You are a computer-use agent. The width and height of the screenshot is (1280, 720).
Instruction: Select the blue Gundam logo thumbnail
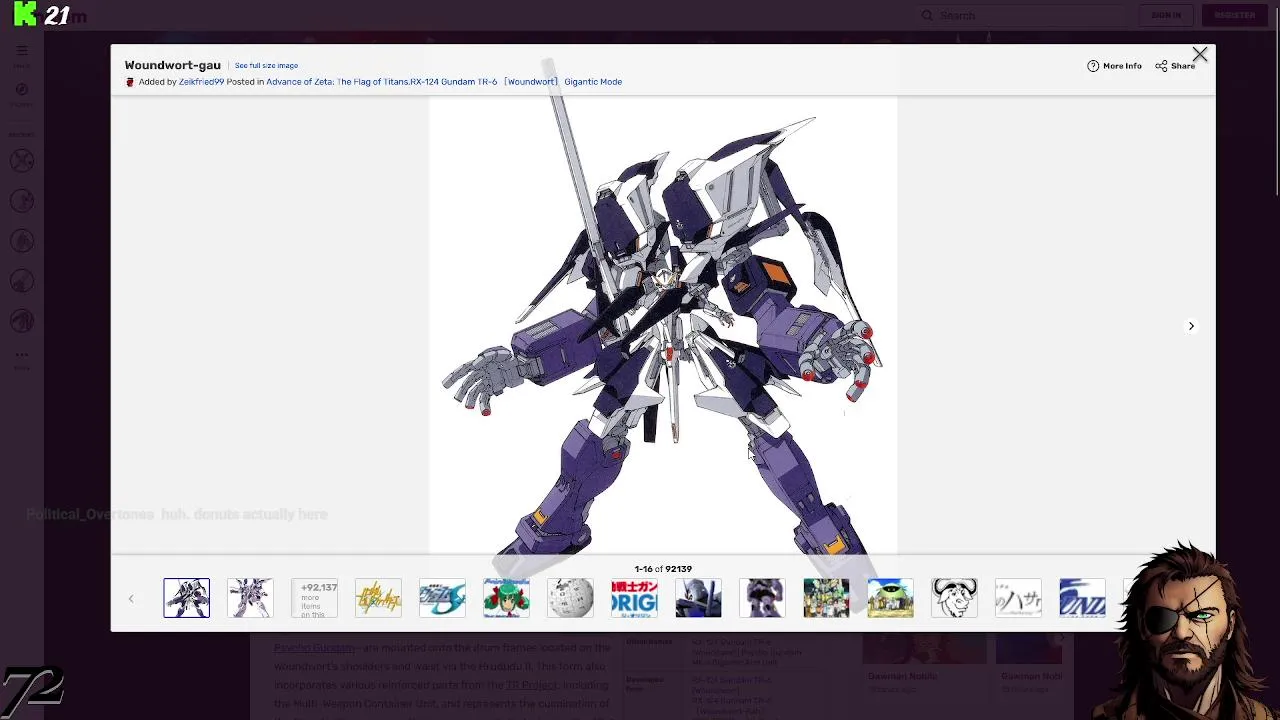[x=442, y=598]
